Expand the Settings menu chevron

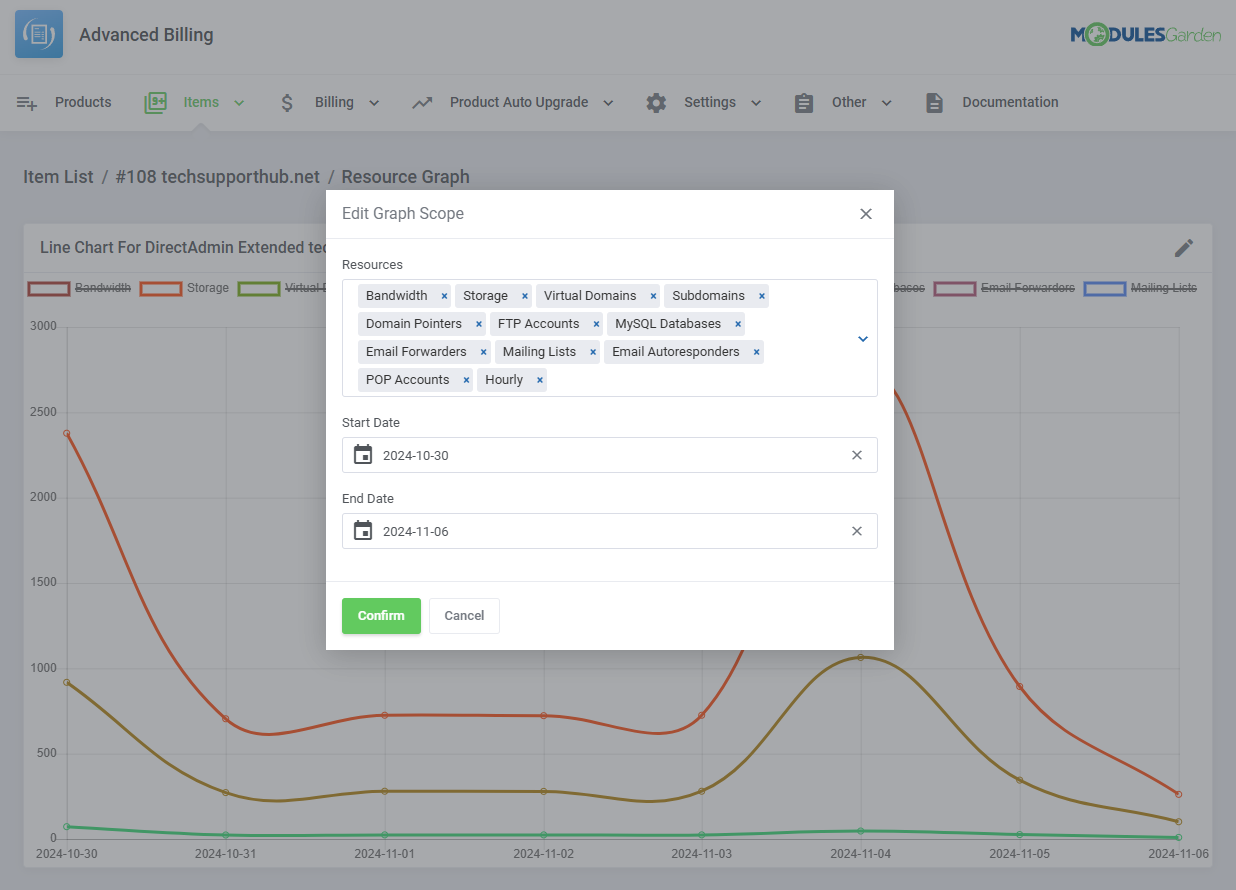tap(756, 101)
